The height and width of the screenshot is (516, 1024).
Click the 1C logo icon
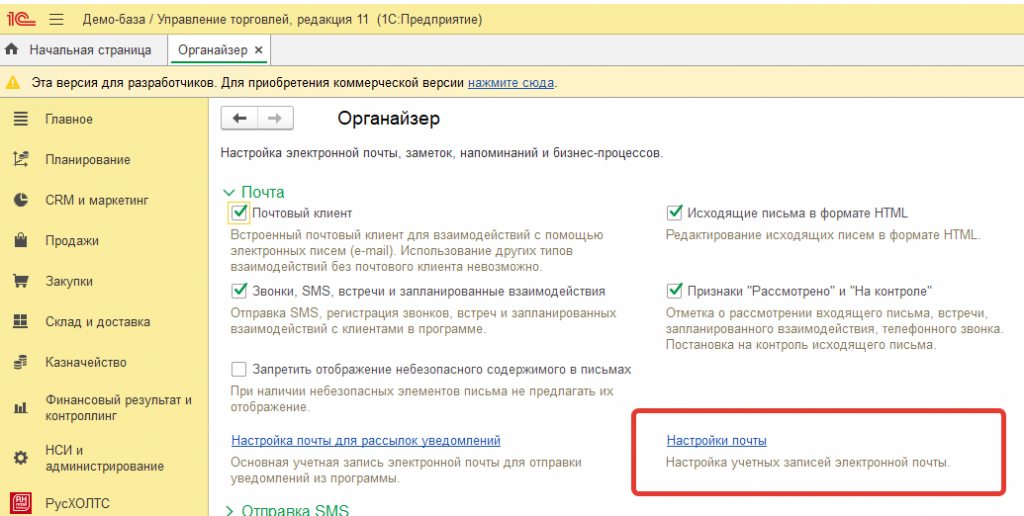click(21, 19)
